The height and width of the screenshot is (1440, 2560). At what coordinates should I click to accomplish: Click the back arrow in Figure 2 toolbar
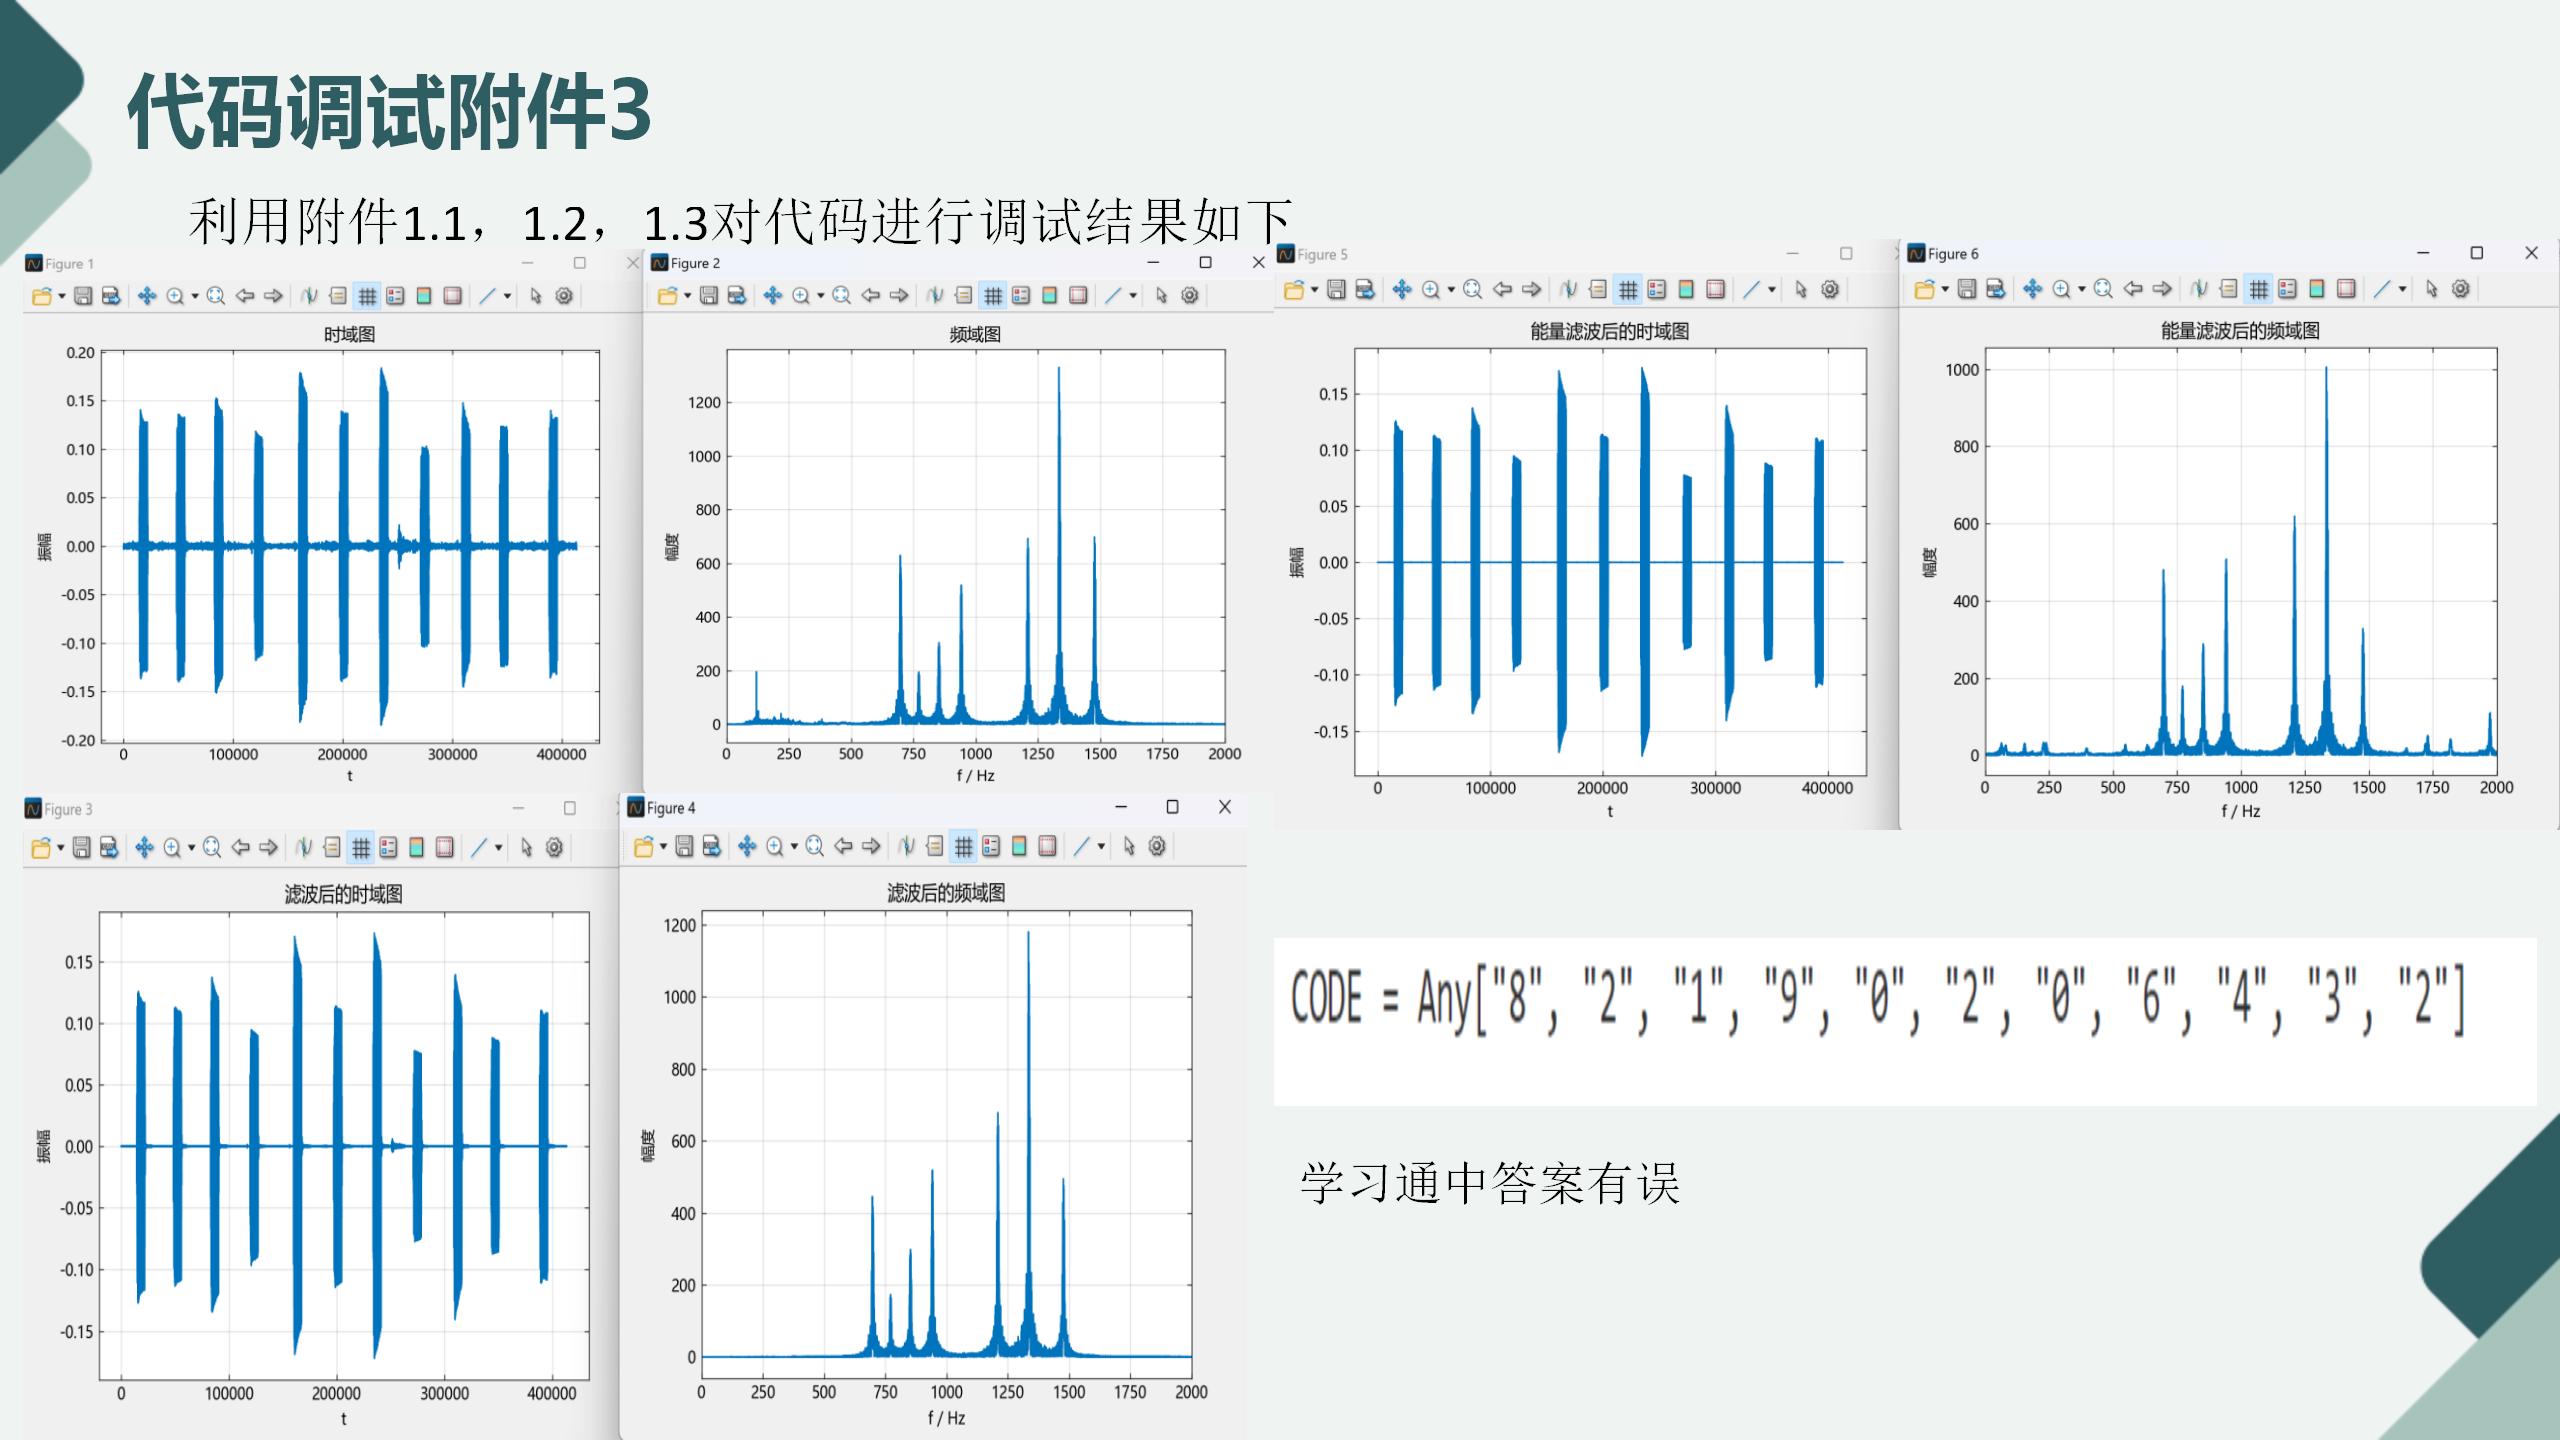[870, 295]
